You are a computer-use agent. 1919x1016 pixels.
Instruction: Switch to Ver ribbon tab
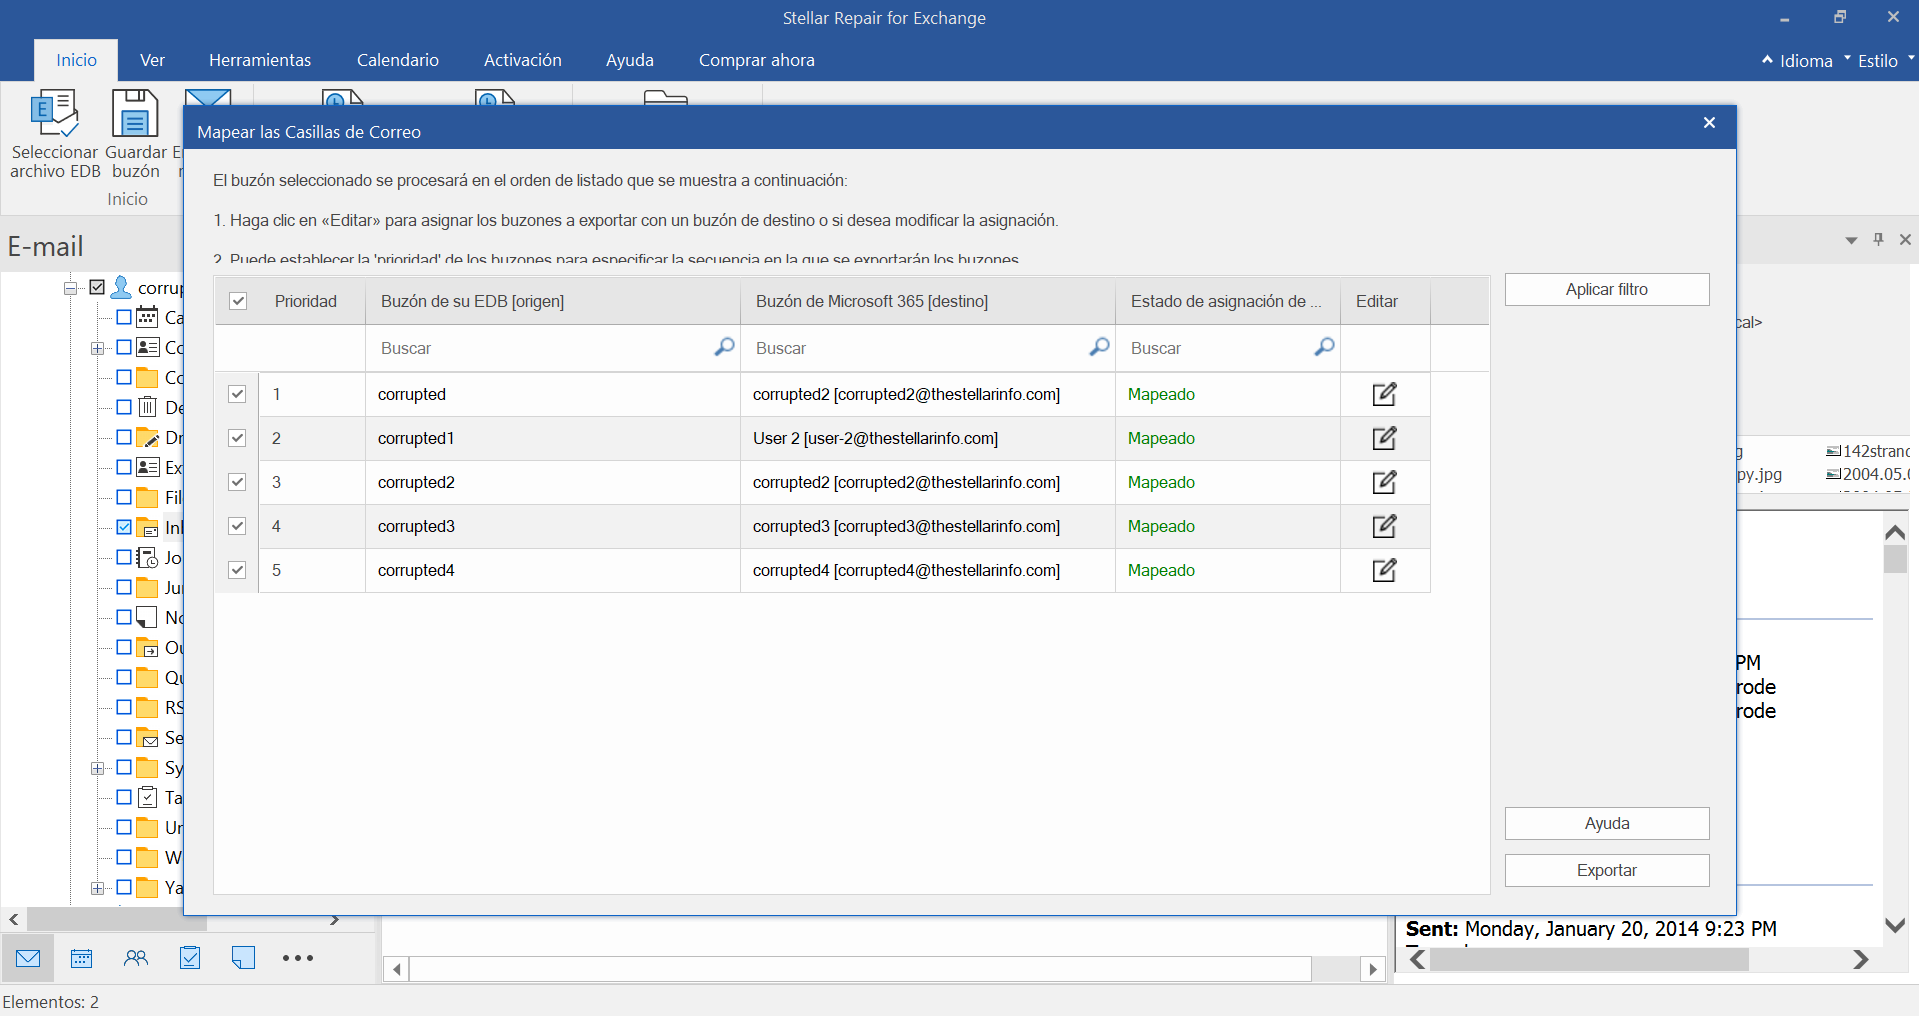tap(152, 60)
